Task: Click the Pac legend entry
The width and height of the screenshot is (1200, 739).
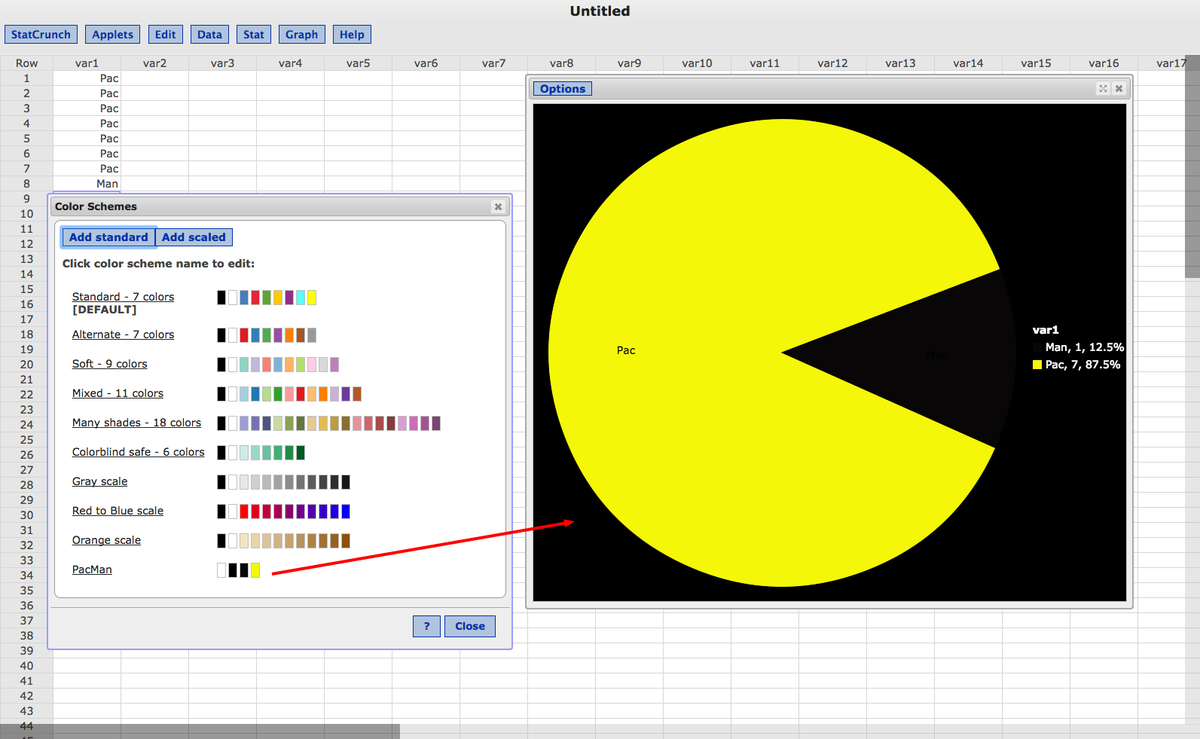Action: 1076,365
